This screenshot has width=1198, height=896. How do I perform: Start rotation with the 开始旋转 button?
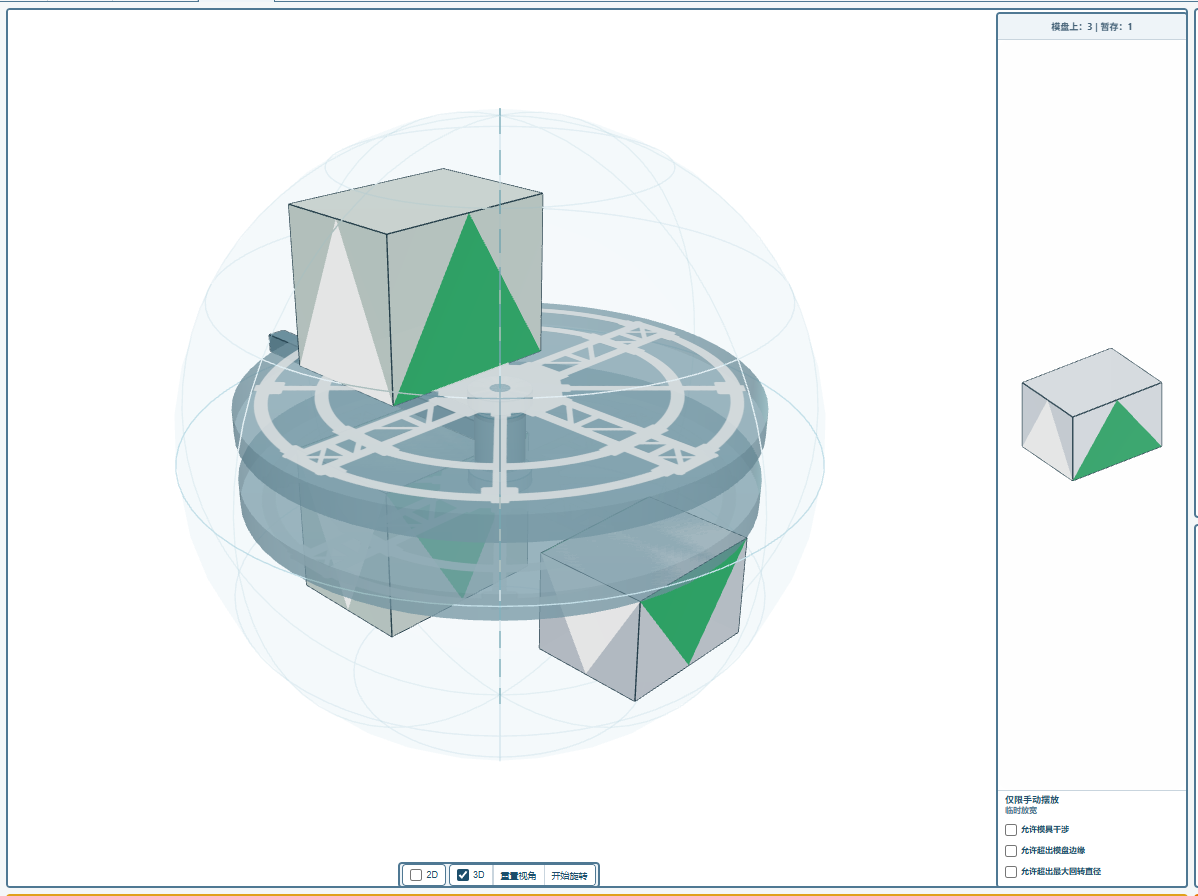(569, 875)
